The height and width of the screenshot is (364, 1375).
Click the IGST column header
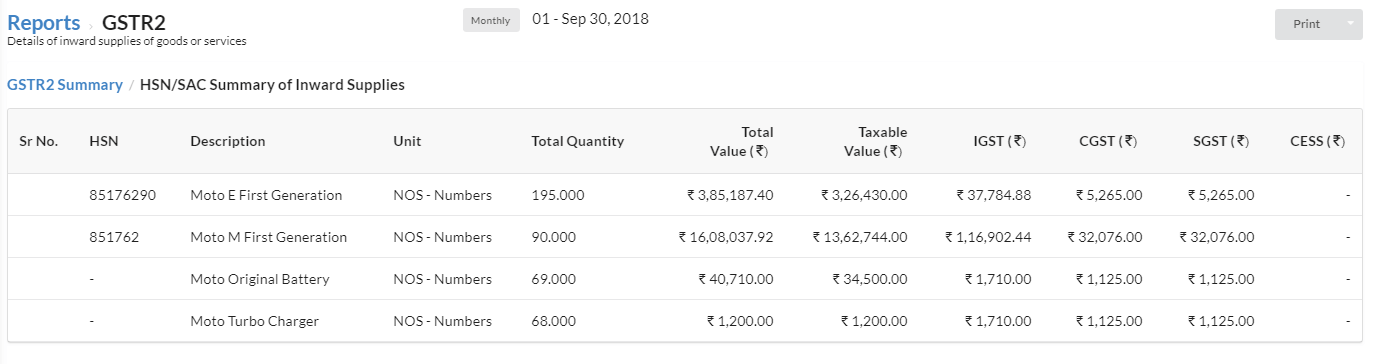(x=1004, y=141)
